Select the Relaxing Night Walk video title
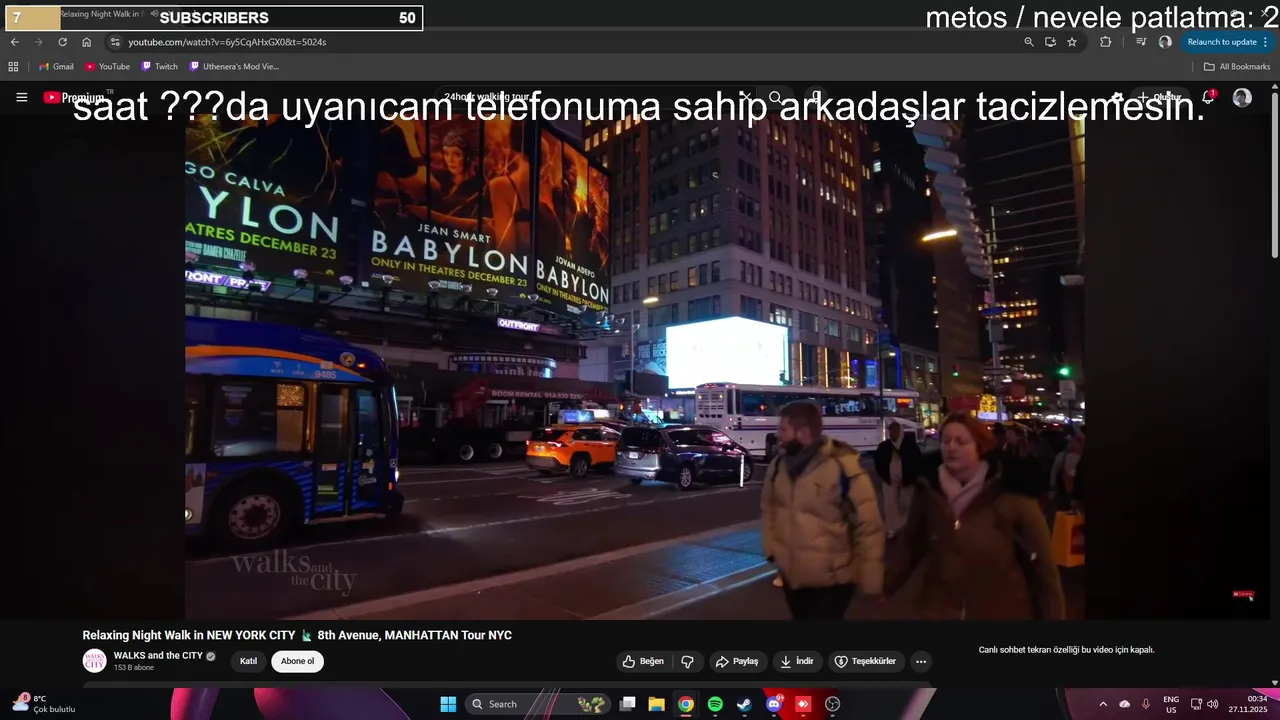The height and width of the screenshot is (720, 1280). point(297,635)
